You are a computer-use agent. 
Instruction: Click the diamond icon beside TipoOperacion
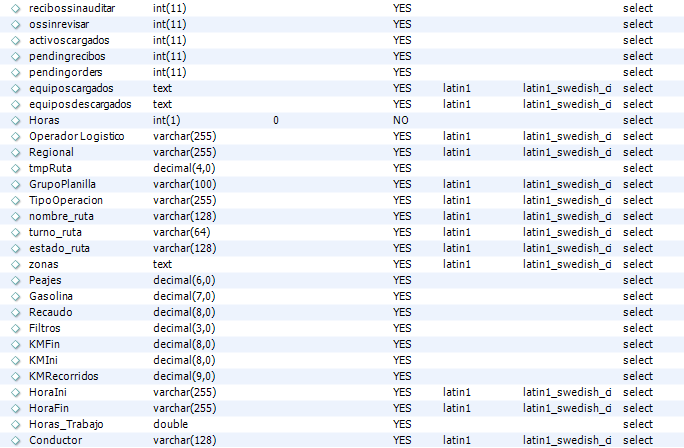tap(16, 200)
